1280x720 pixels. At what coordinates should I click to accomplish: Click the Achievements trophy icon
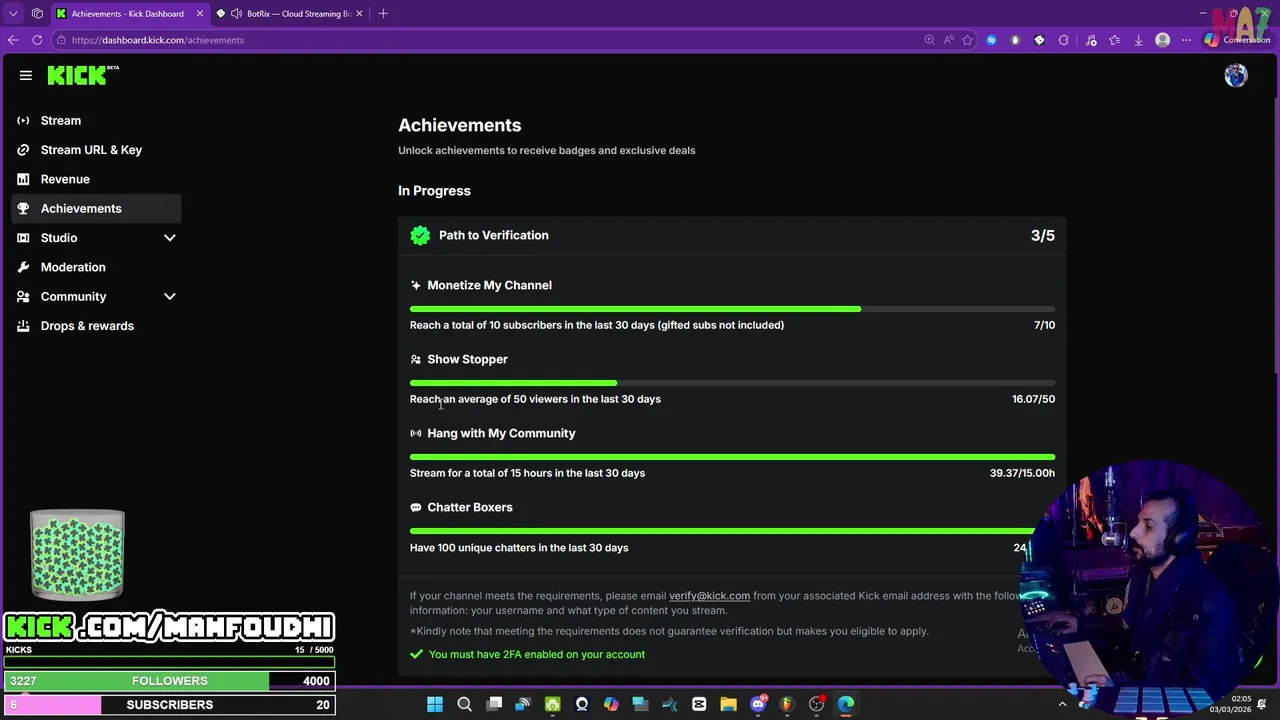click(x=23, y=209)
